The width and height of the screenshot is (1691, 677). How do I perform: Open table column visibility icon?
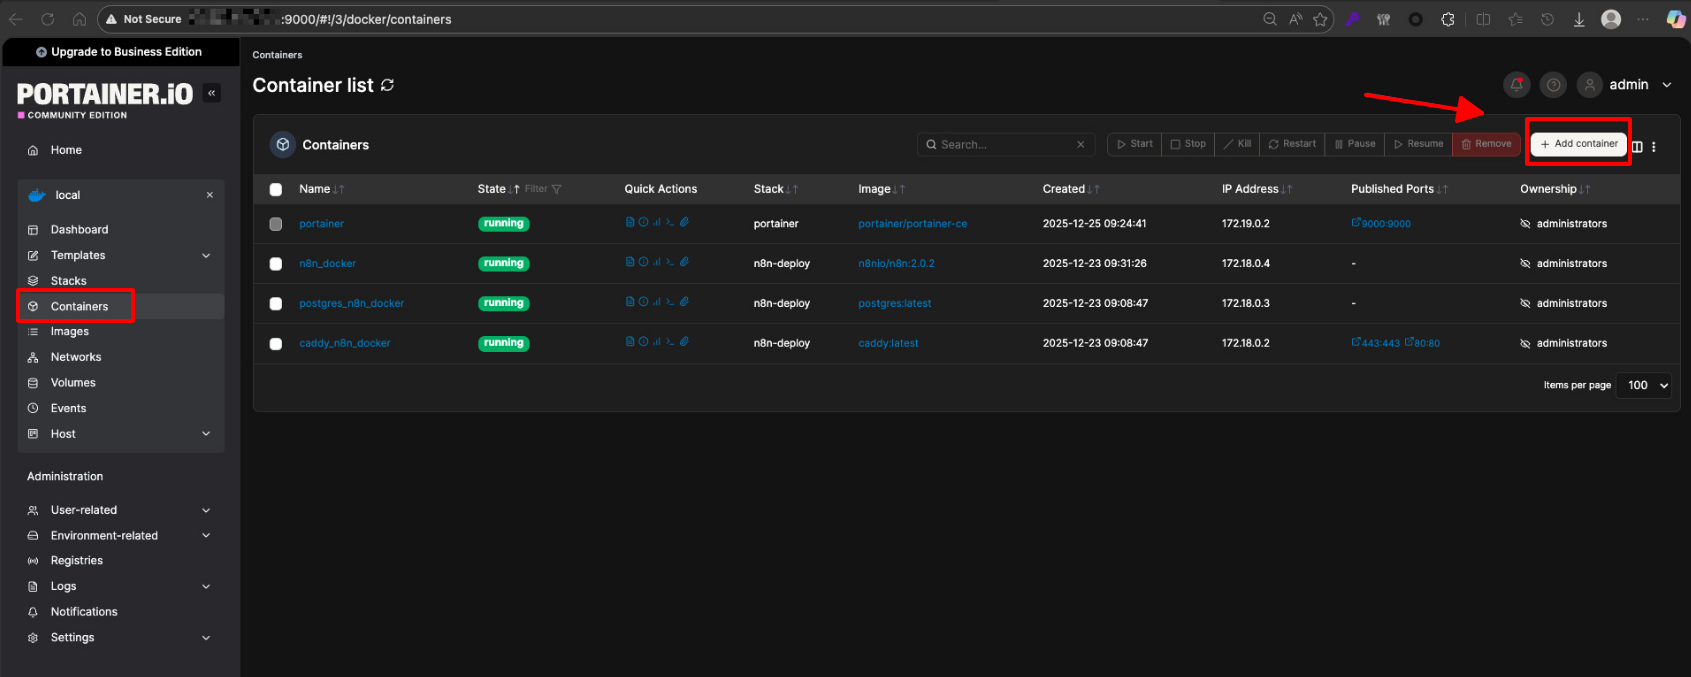point(1637,146)
